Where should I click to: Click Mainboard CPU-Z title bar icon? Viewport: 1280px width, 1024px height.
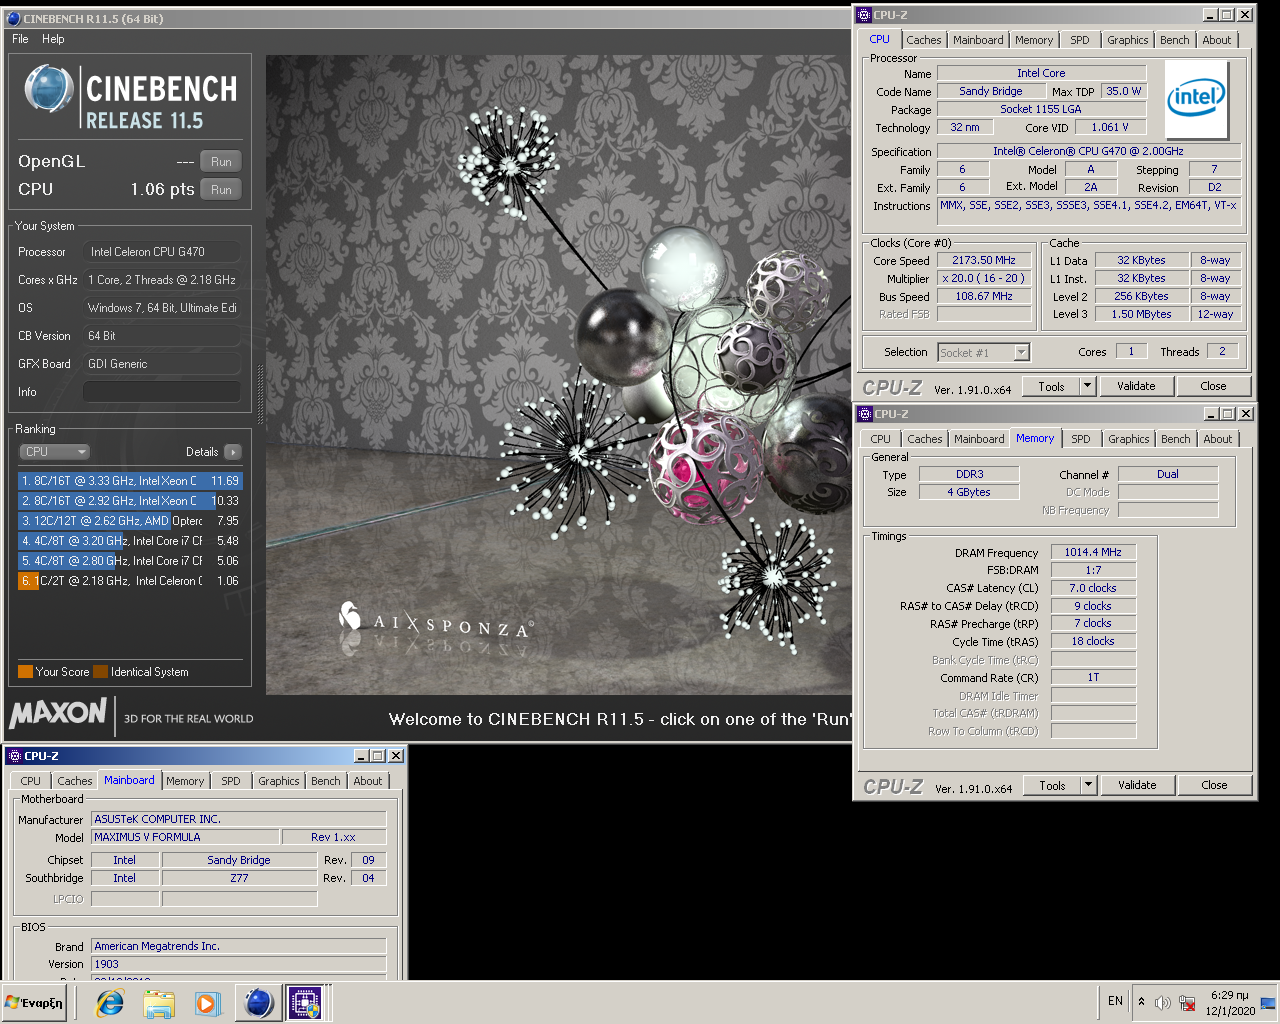(x=14, y=756)
